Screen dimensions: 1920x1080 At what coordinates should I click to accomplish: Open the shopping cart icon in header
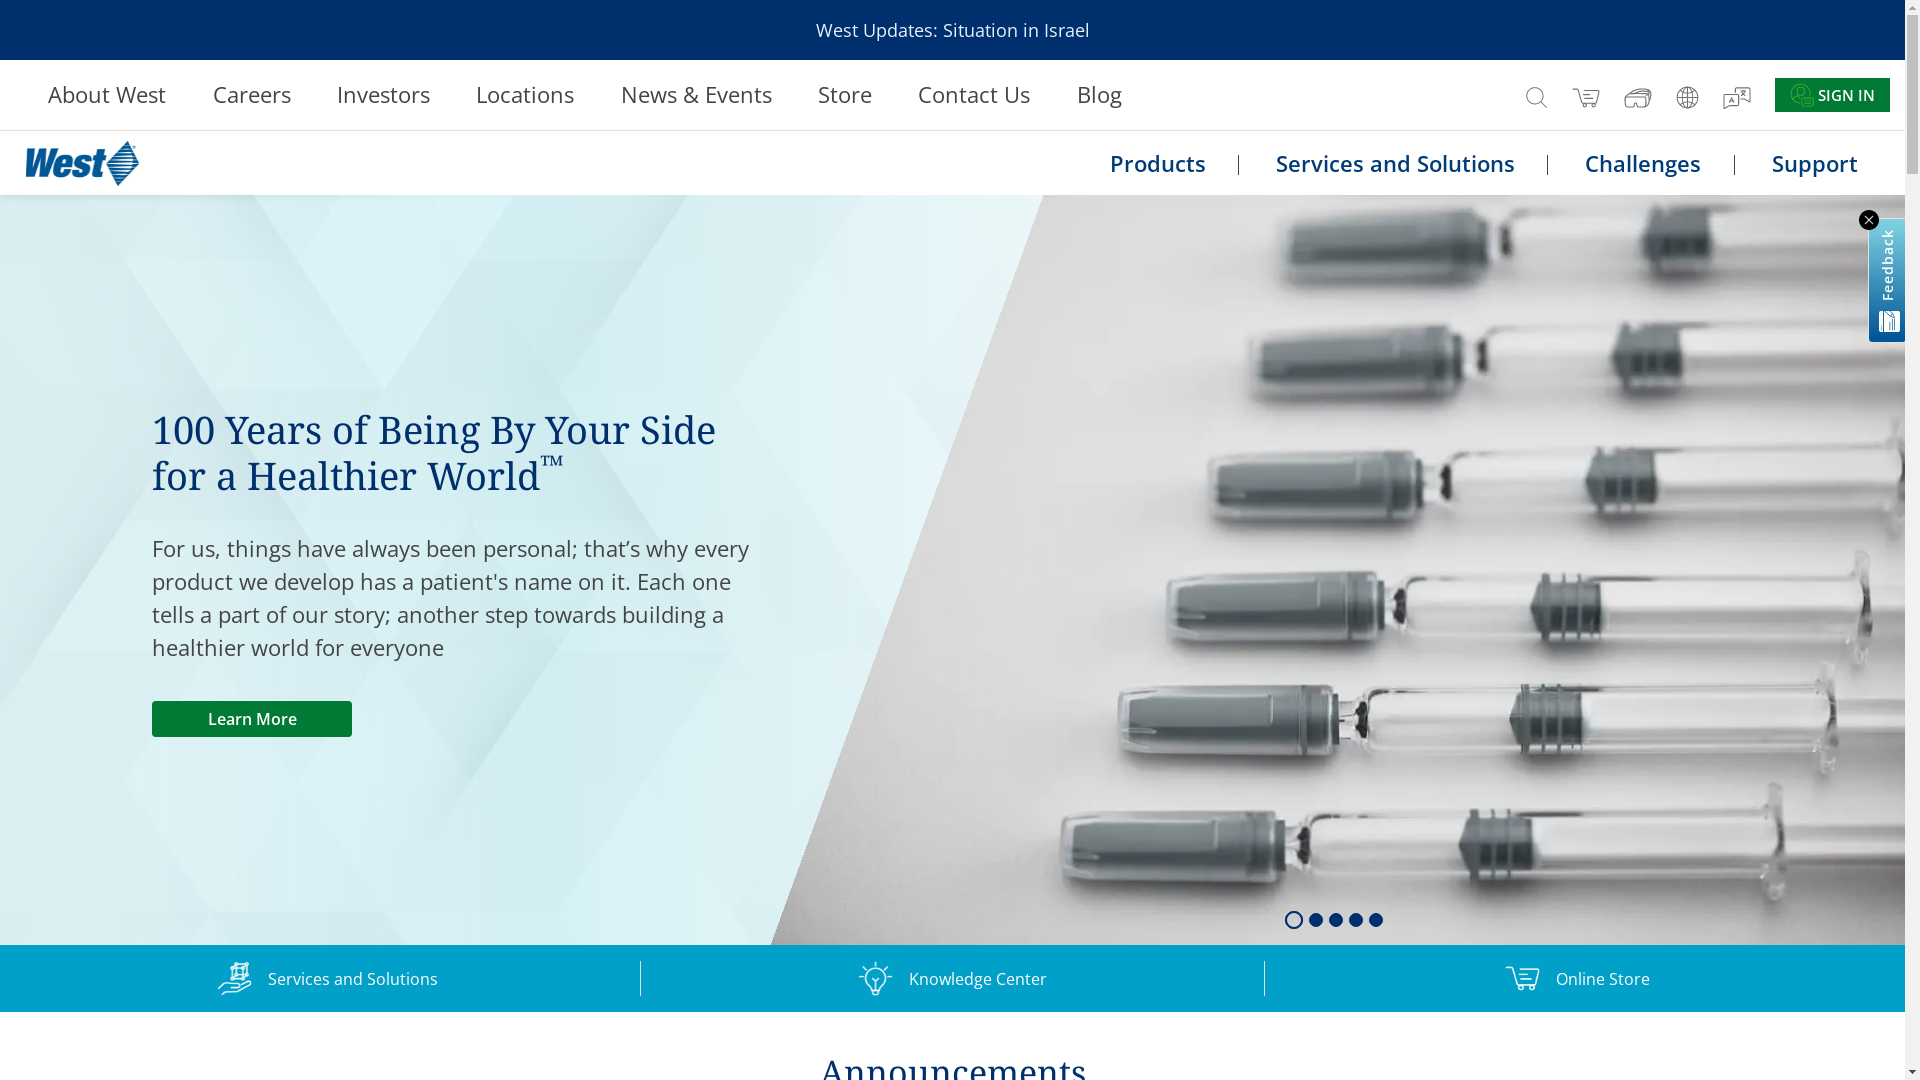point(1586,97)
